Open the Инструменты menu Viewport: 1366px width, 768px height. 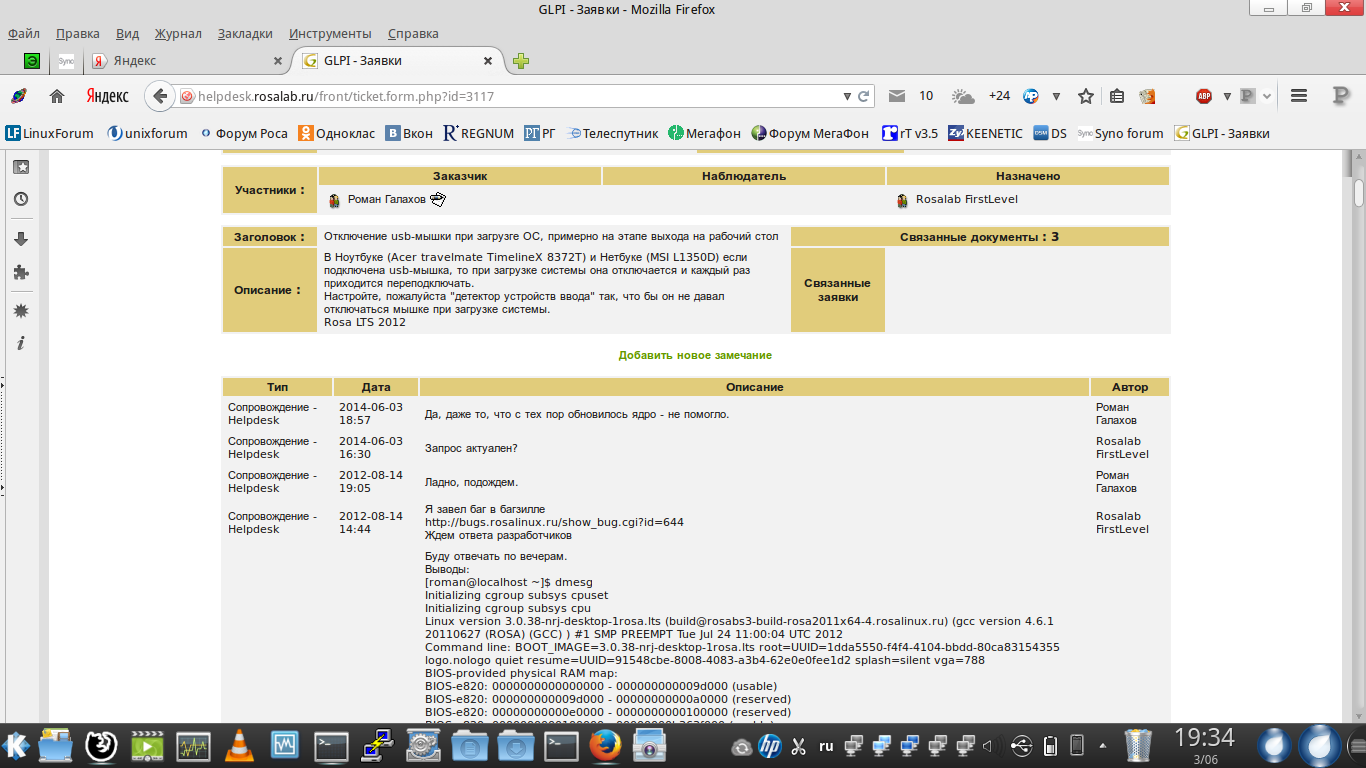tap(330, 33)
